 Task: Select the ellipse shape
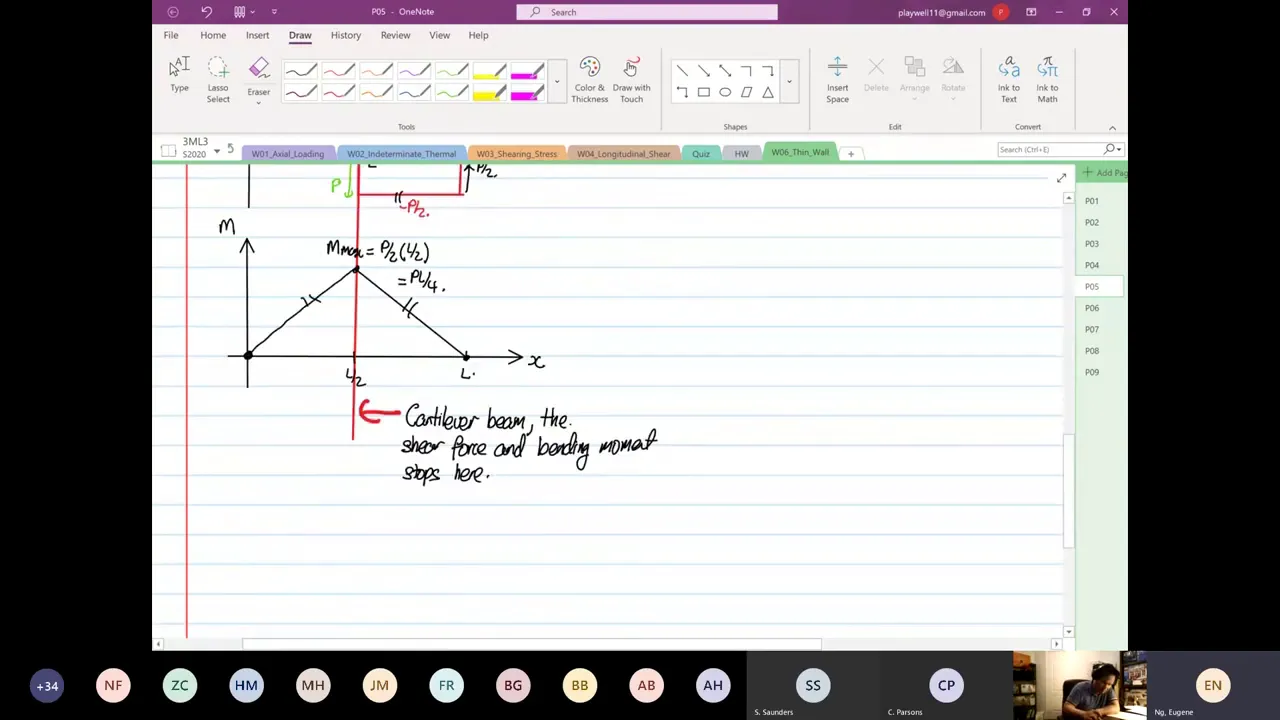pyautogui.click(x=725, y=92)
